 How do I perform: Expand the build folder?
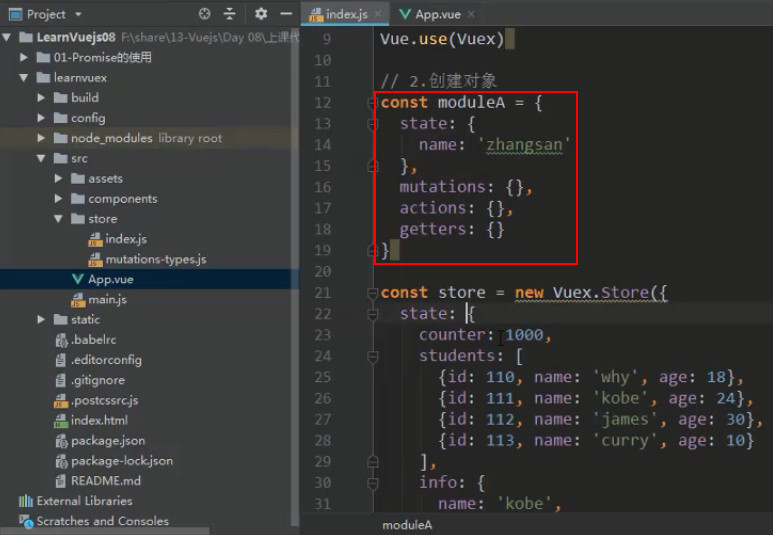[41, 98]
